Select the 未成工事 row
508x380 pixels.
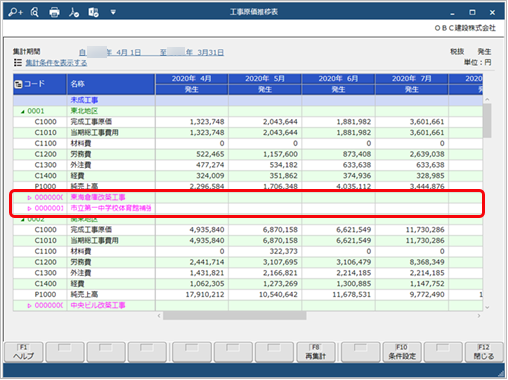[x=248, y=100]
